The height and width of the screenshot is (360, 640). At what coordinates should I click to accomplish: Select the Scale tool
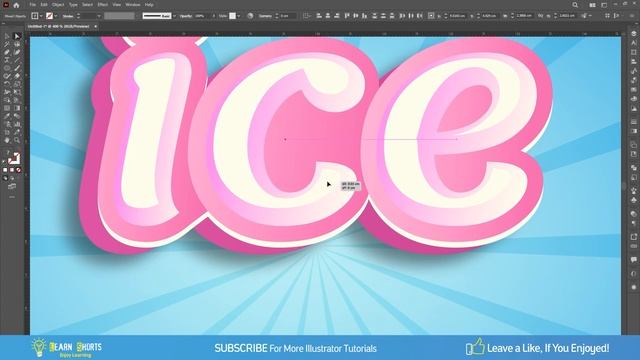[x=17, y=84]
